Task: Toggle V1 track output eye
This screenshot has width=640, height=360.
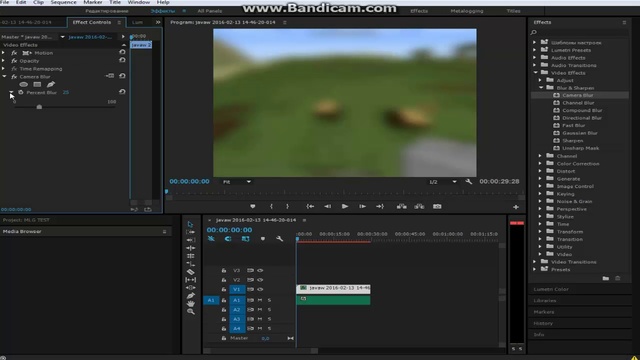Action: pos(260,289)
